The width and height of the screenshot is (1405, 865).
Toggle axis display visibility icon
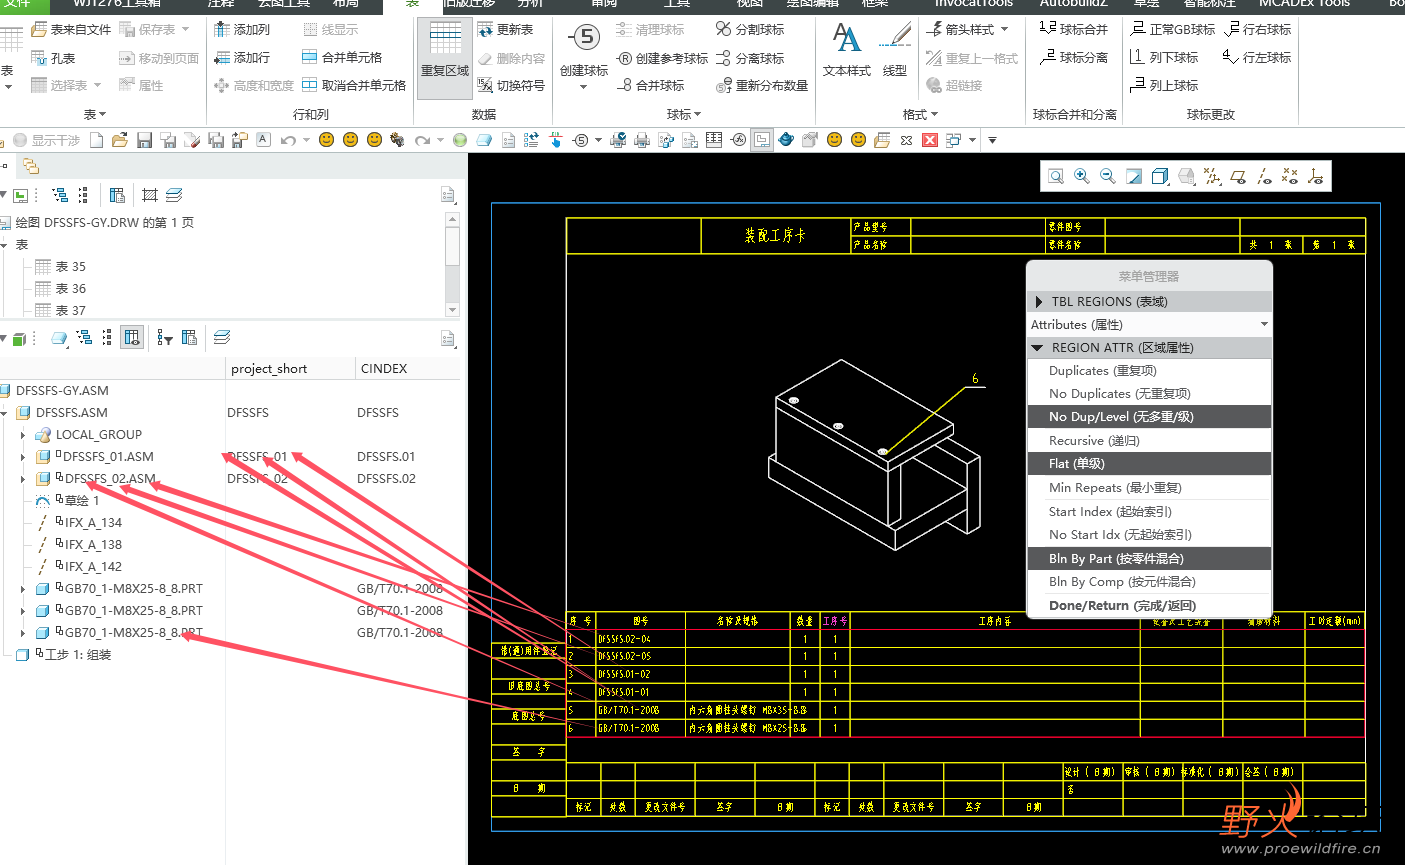coord(1264,177)
